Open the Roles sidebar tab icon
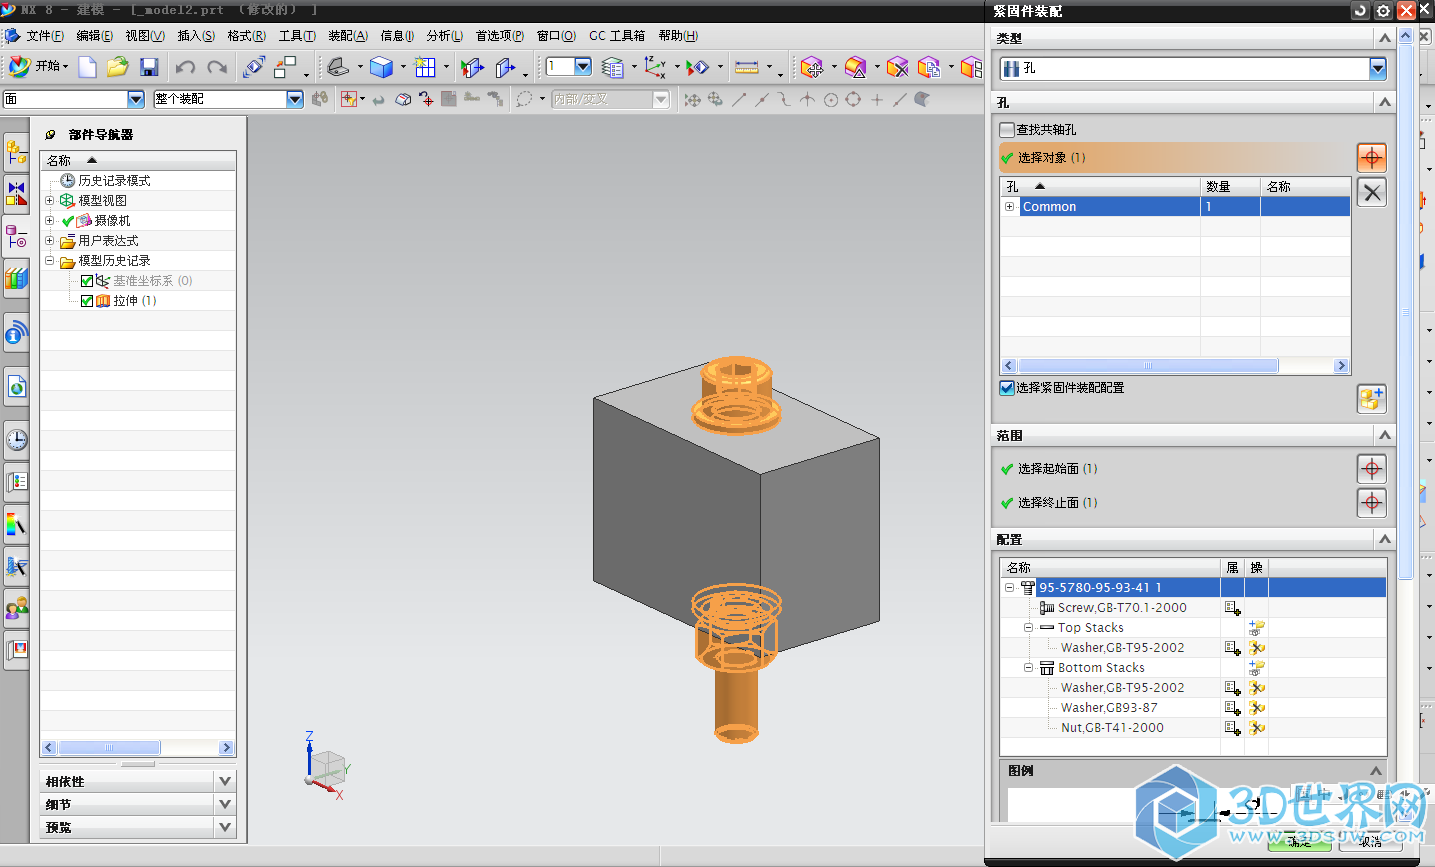The image size is (1435, 867). click(16, 607)
